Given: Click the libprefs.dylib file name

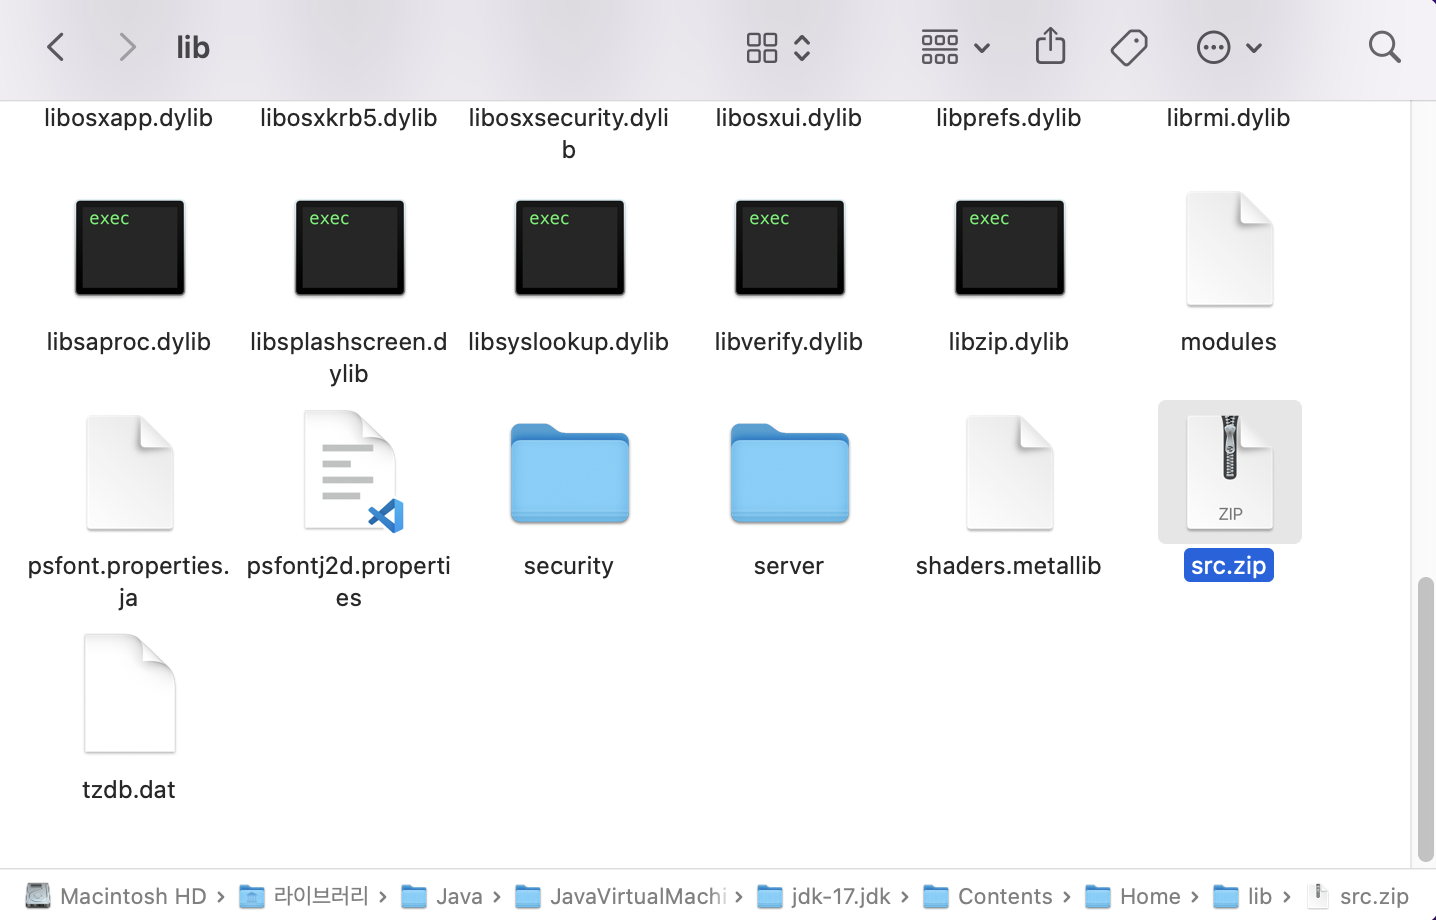Looking at the screenshot, I should (1009, 118).
